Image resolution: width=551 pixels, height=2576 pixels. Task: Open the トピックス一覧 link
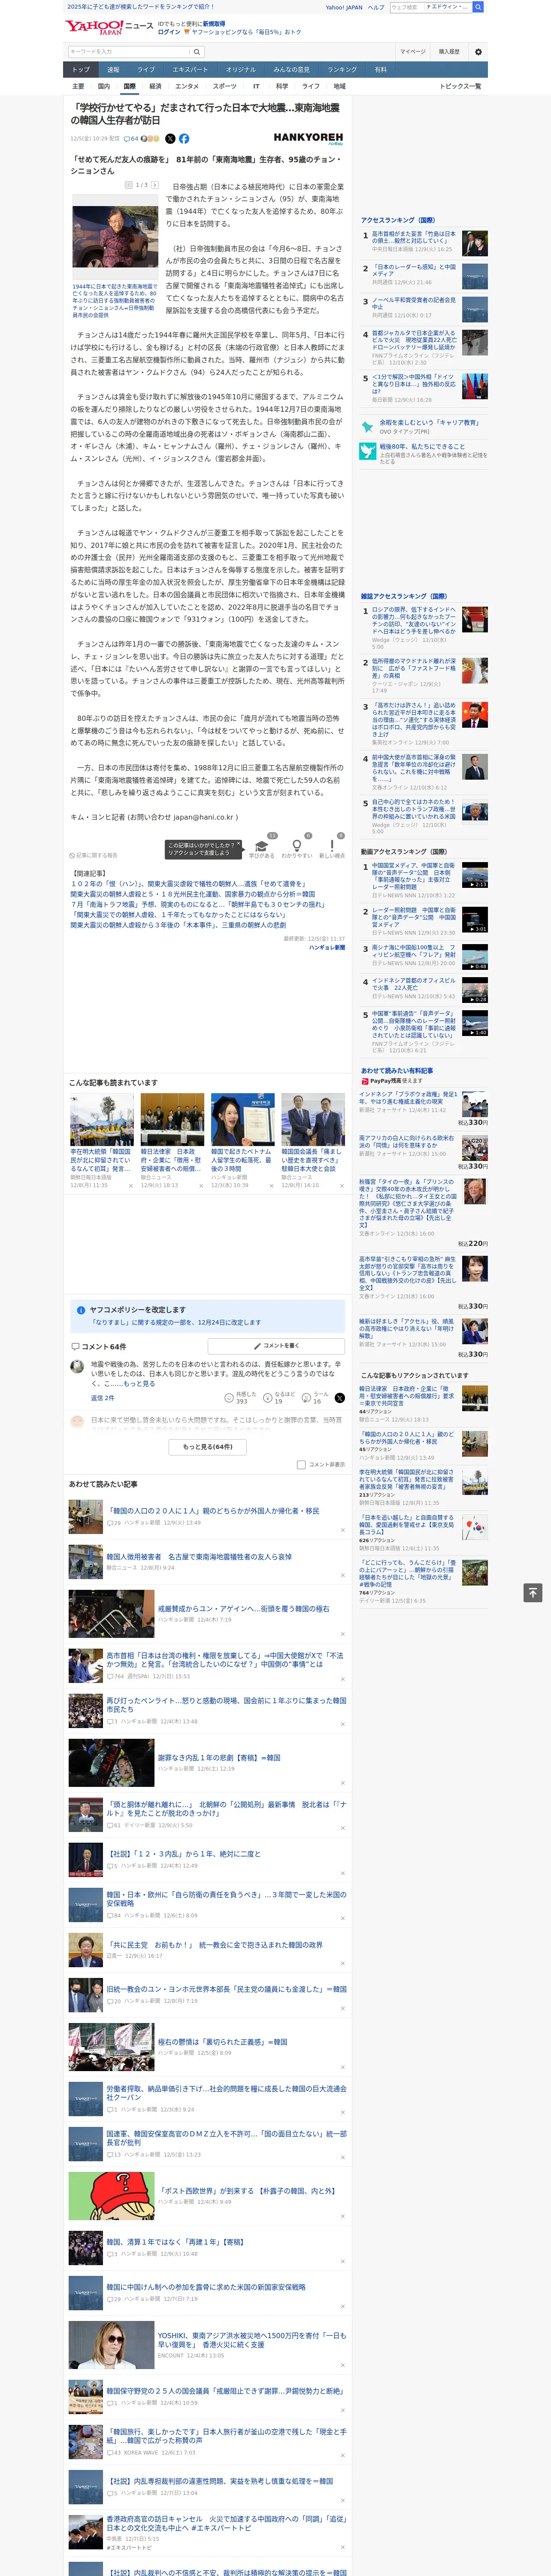point(461,86)
